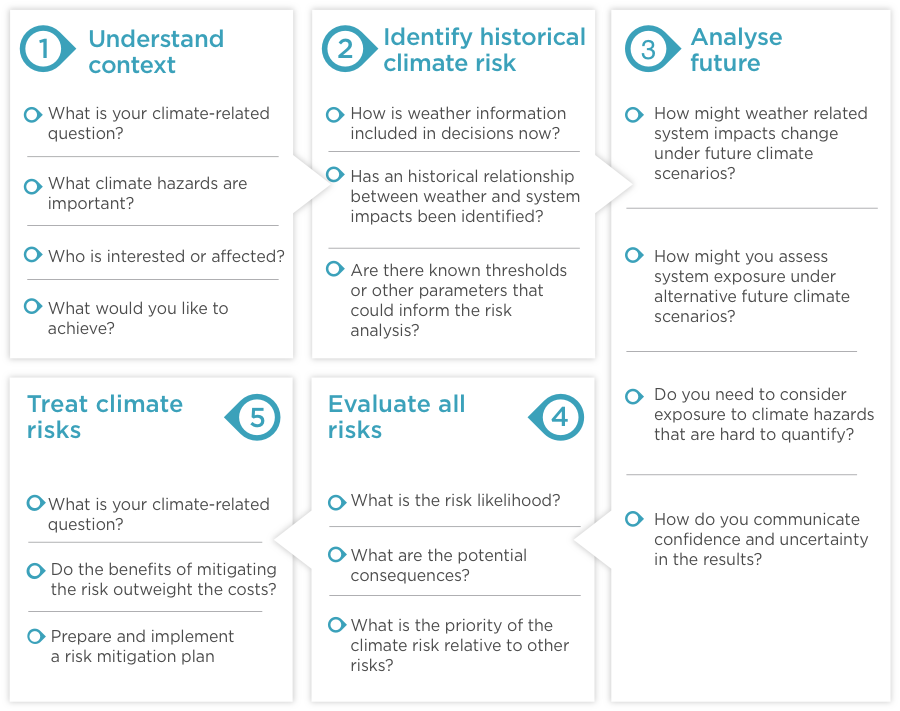This screenshot has height=711, width=900.
Task: Select bullet for 'What are the potential consequences?'
Action: click(x=337, y=554)
